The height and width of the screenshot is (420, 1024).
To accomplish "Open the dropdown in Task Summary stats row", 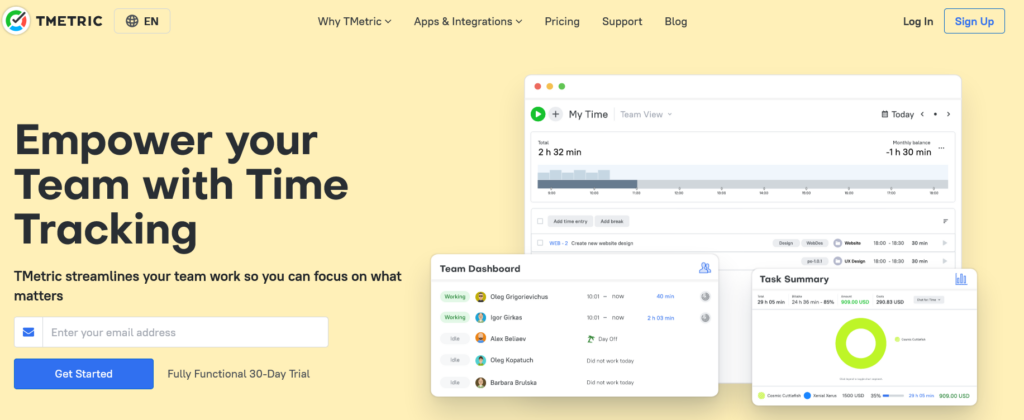I will coord(929,300).
